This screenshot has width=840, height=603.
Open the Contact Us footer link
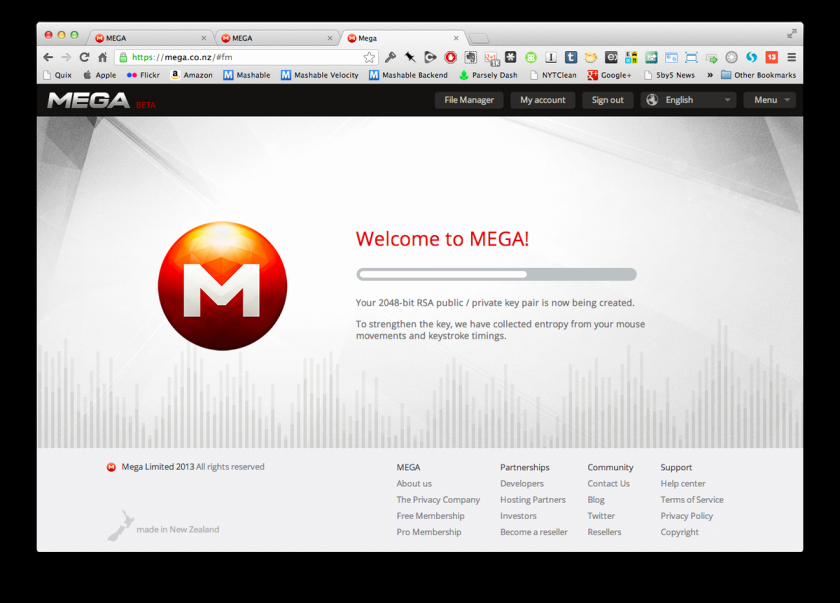coord(609,484)
